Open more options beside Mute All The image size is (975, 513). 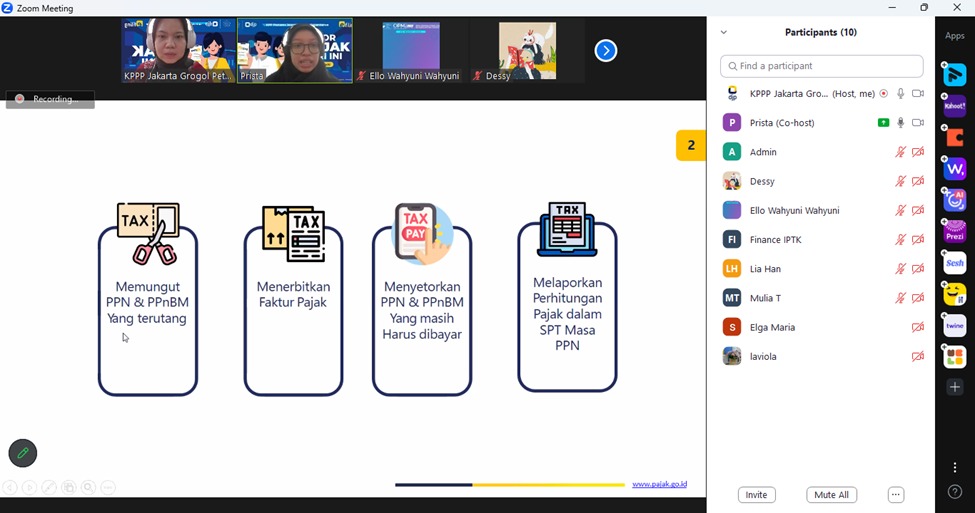(896, 495)
